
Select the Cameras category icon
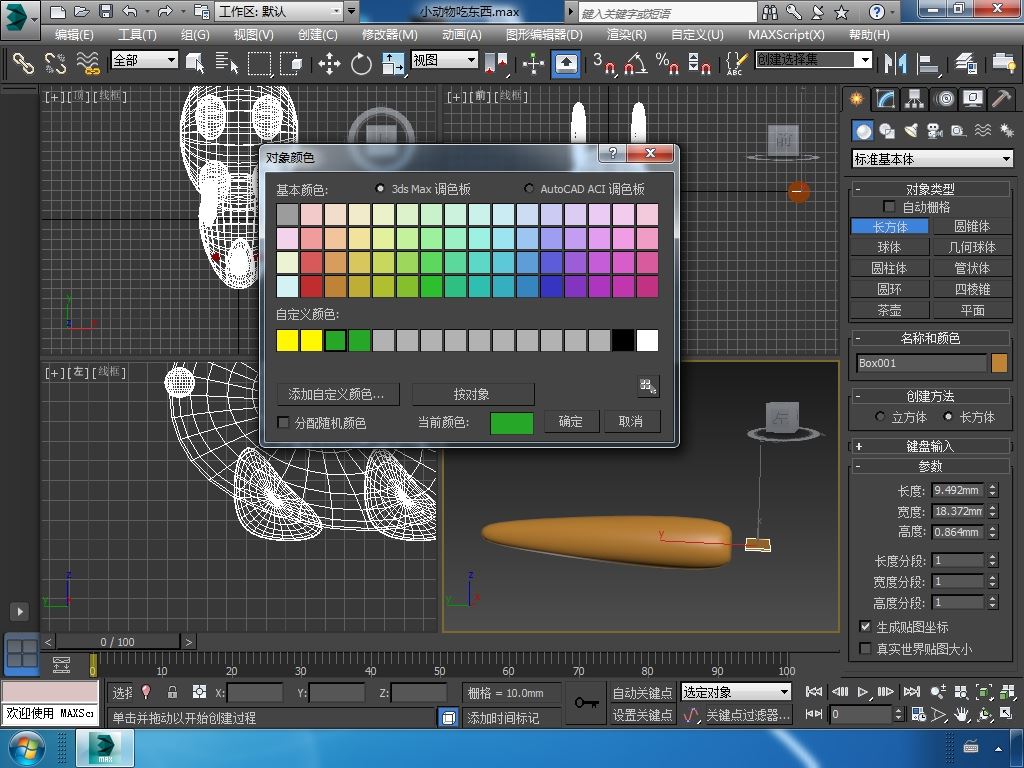[x=935, y=131]
